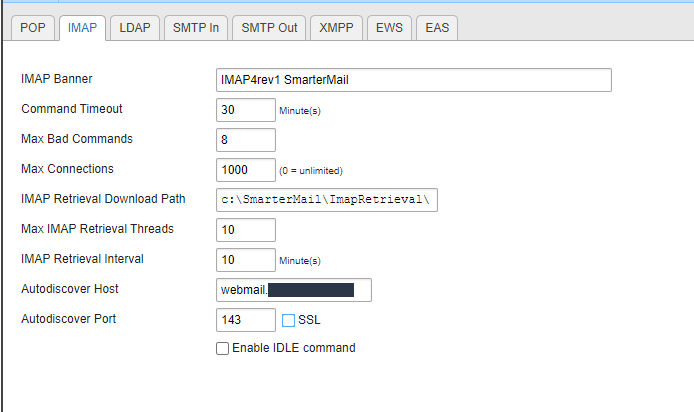Focus the Autodiscover Port field
Image resolution: width=694 pixels, height=412 pixels.
pos(245,320)
